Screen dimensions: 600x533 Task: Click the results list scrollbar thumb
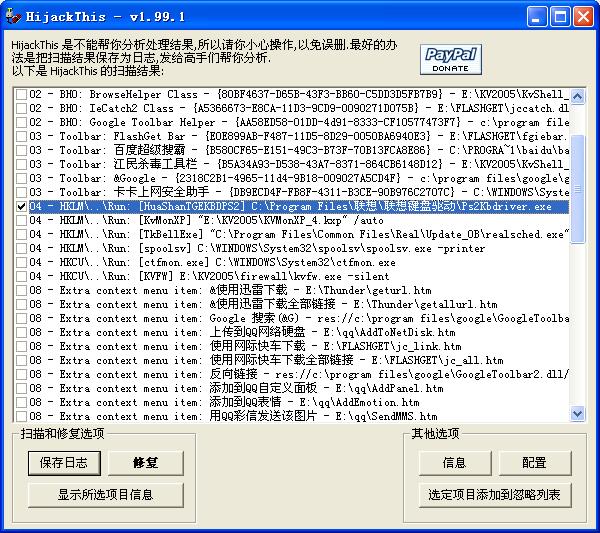tap(577, 189)
